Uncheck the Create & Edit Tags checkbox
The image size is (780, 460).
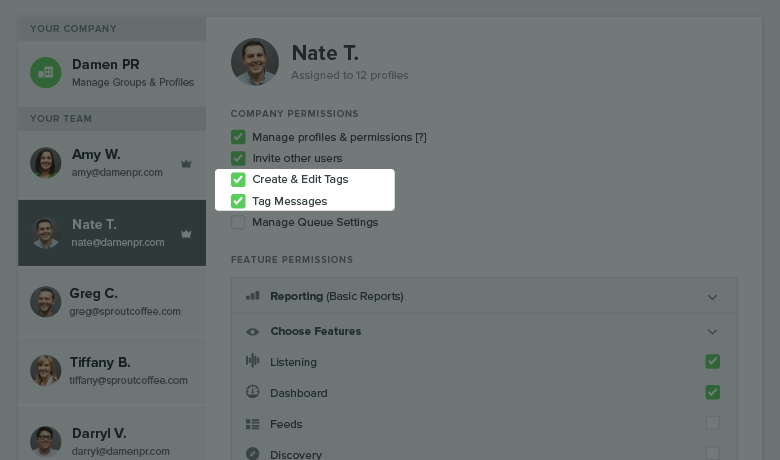(x=238, y=180)
